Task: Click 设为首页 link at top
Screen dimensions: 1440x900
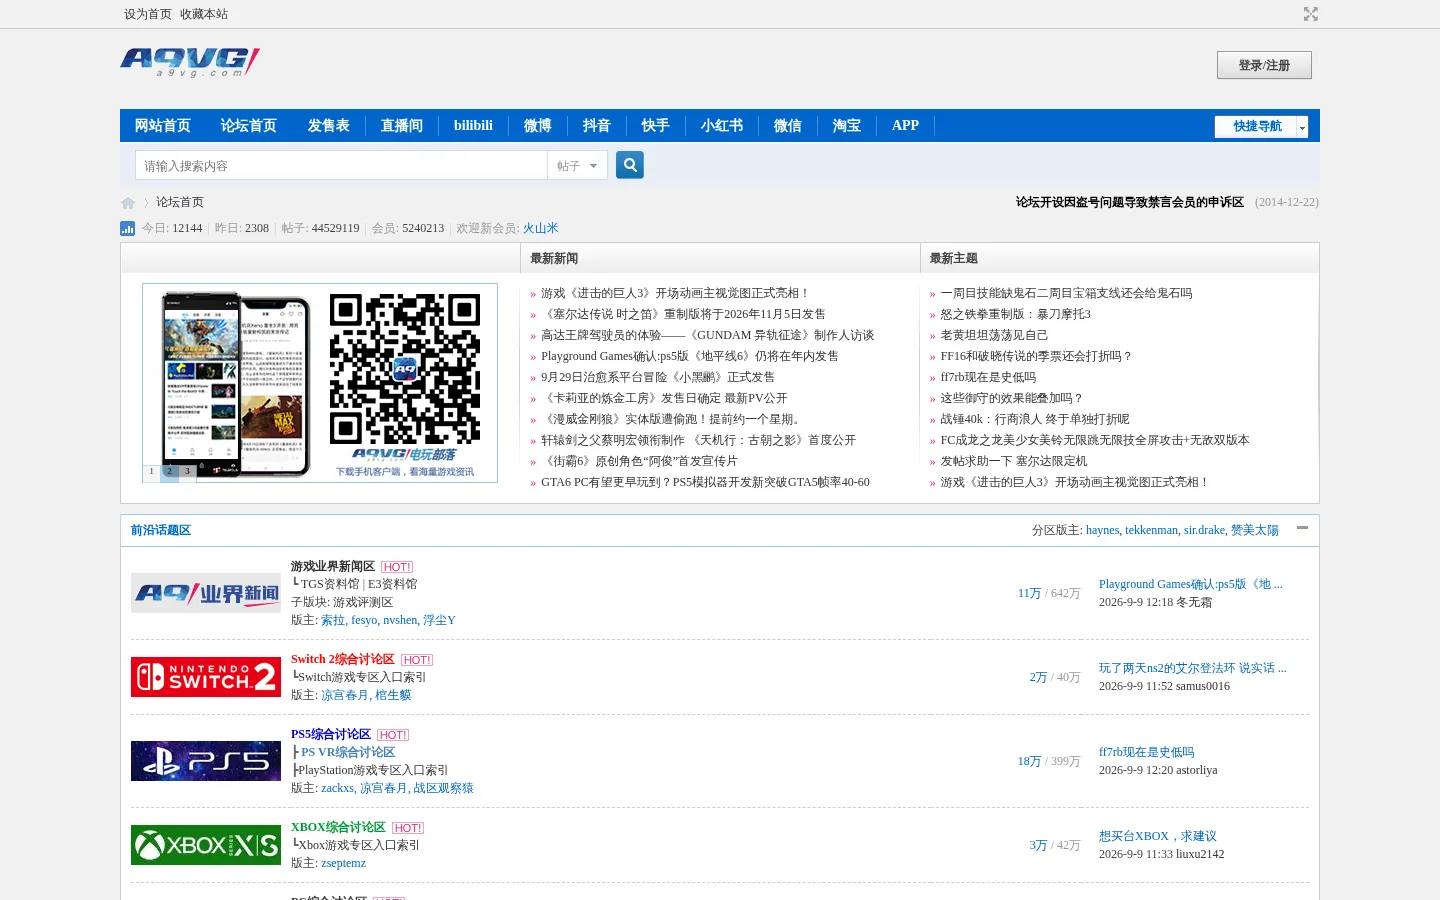Action: tap(148, 14)
